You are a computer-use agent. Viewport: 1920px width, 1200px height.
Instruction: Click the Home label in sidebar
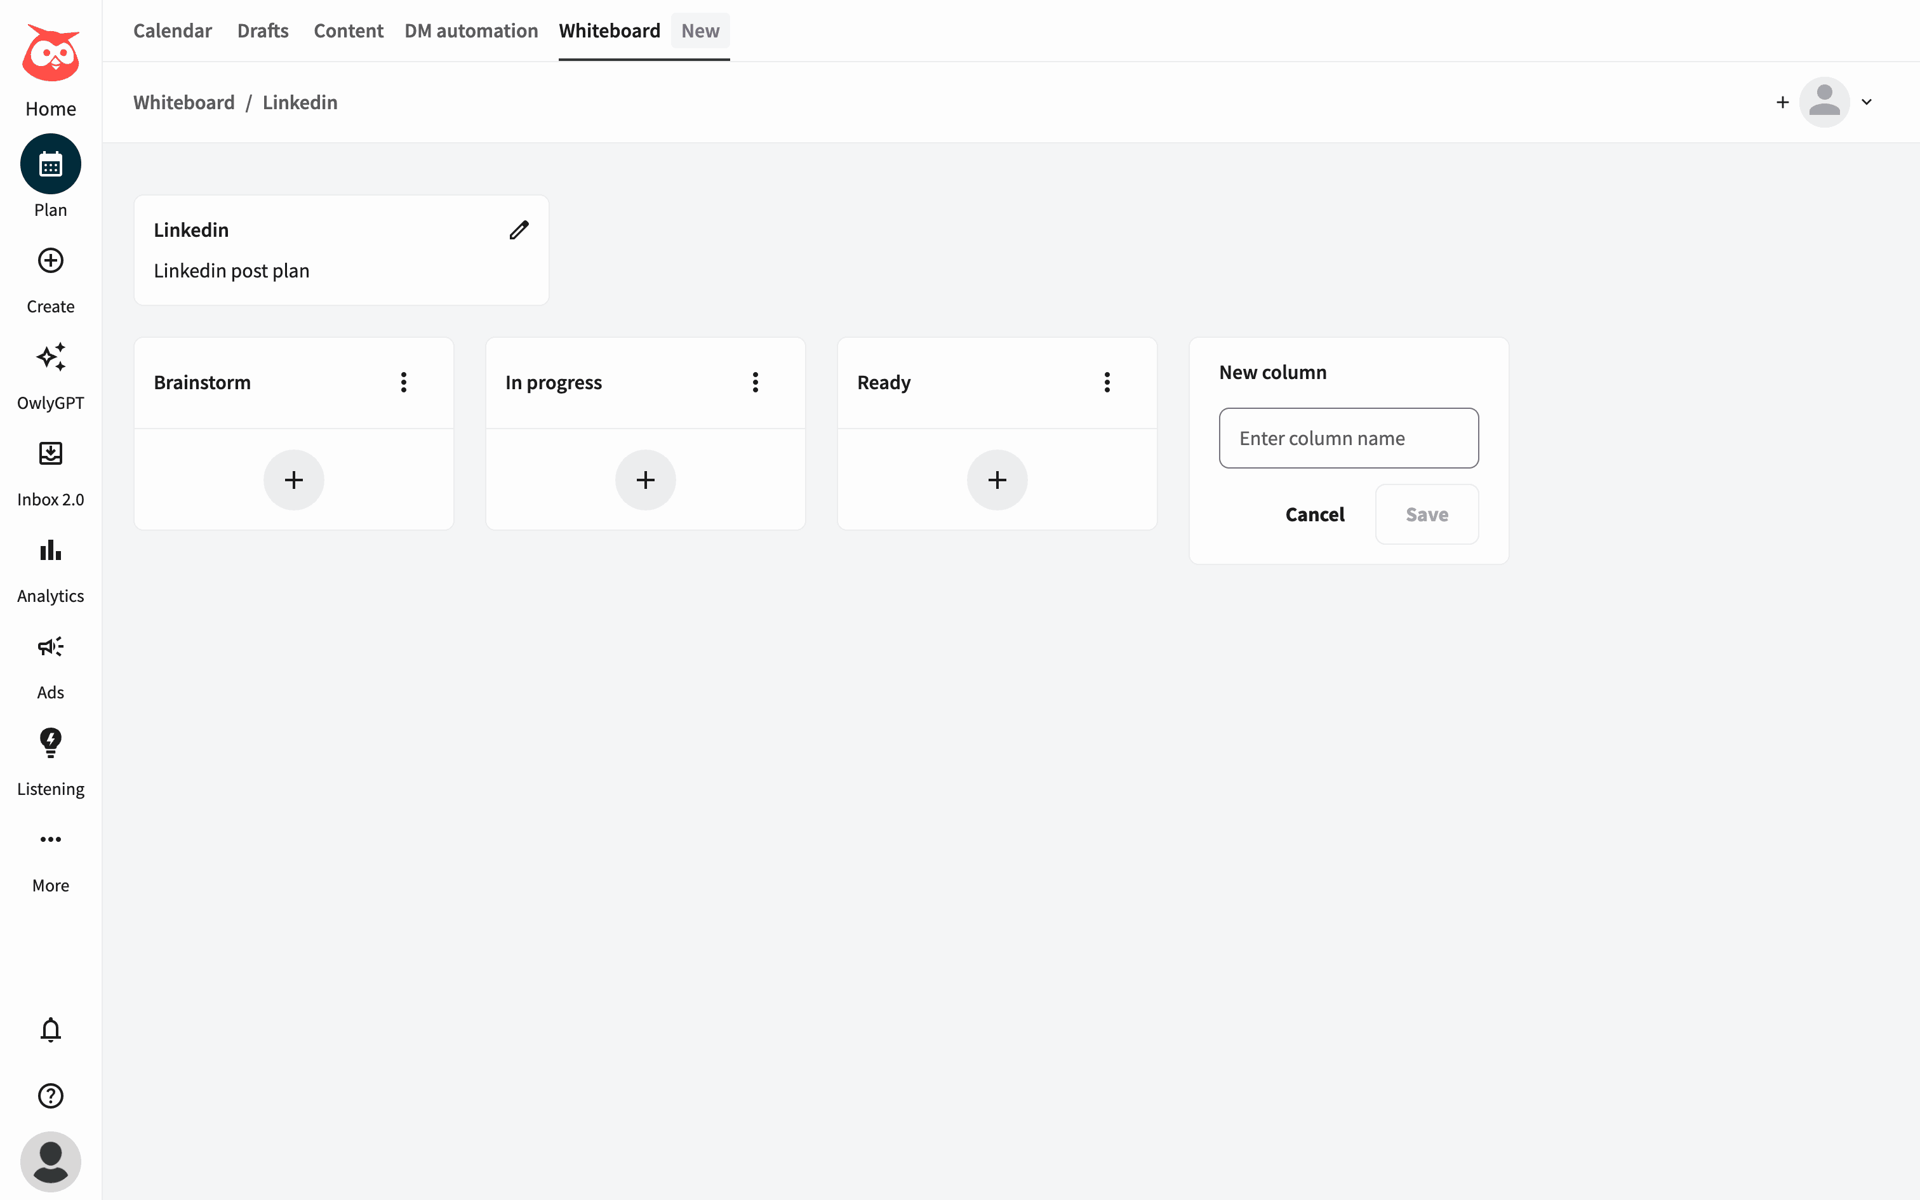[50, 109]
